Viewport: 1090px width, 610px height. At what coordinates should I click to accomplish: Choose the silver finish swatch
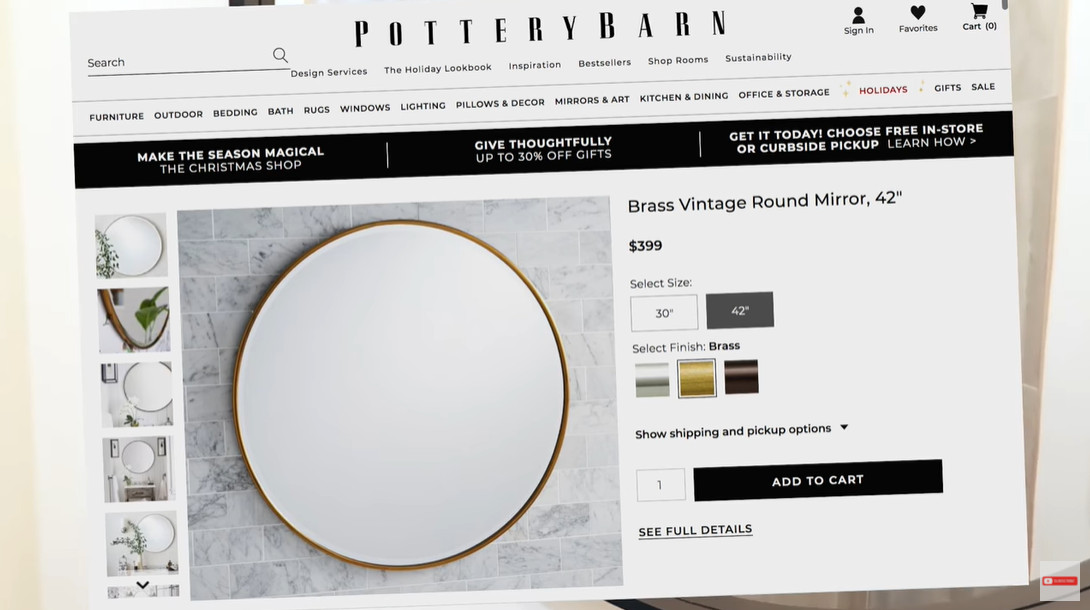[652, 379]
